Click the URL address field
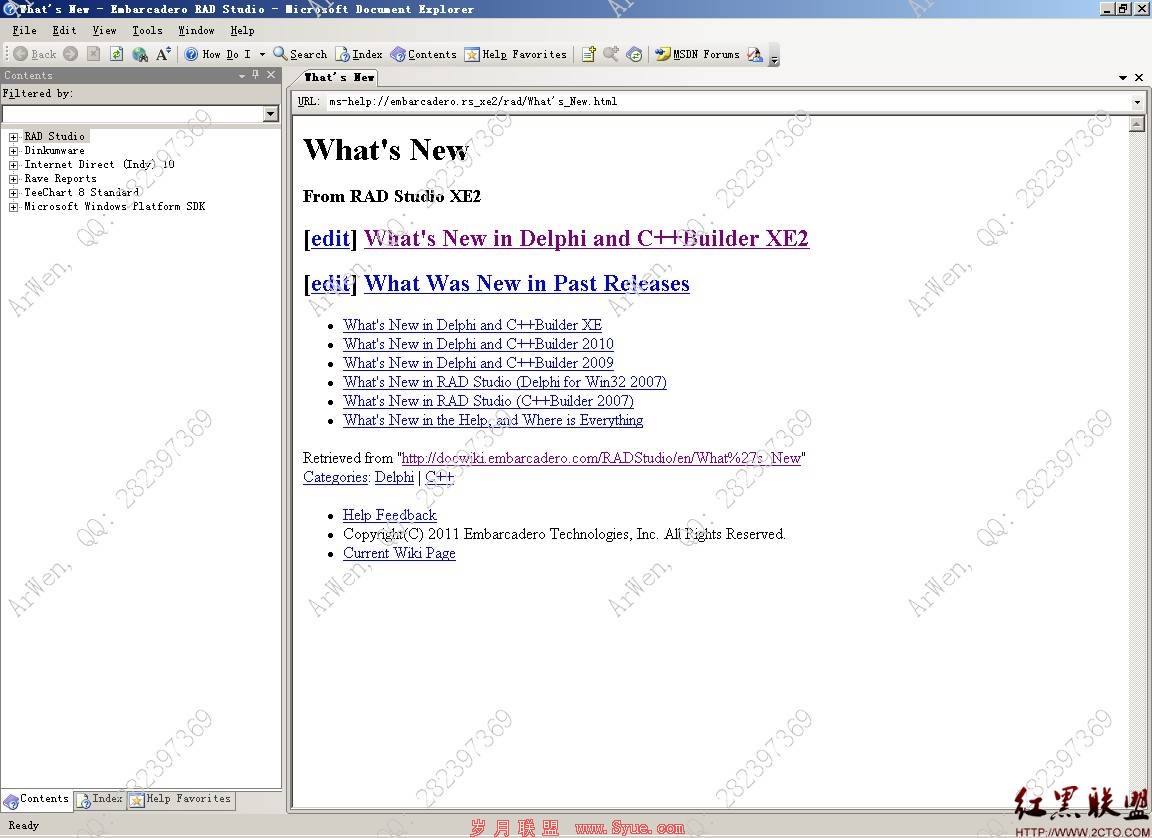 click(x=727, y=101)
